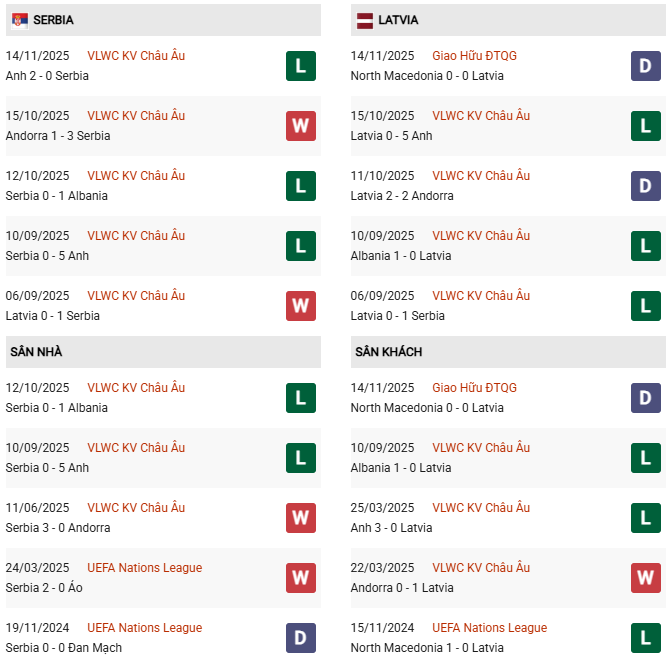Screen dimensions: 666x662
Task: Open UEFA Nations League link dated 15/11/2024
Action: (489, 628)
